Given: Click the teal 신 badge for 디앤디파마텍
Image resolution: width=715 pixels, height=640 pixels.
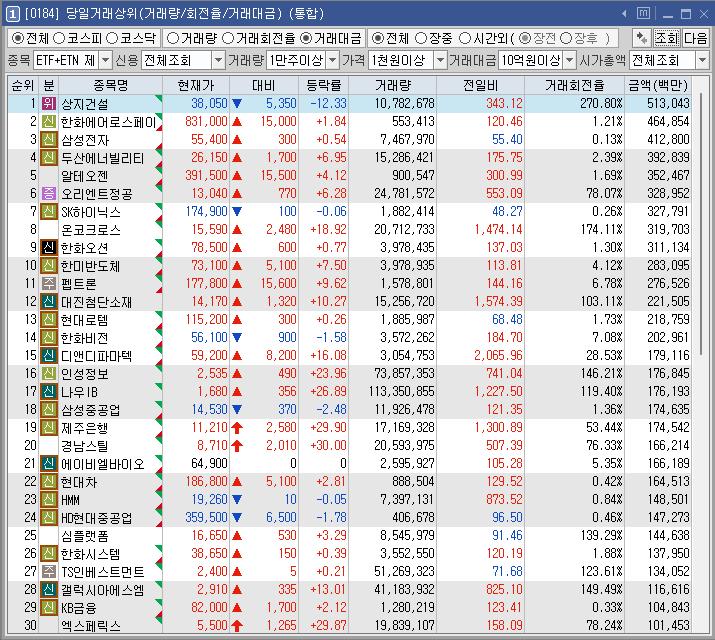Looking at the screenshot, I should tap(49, 356).
